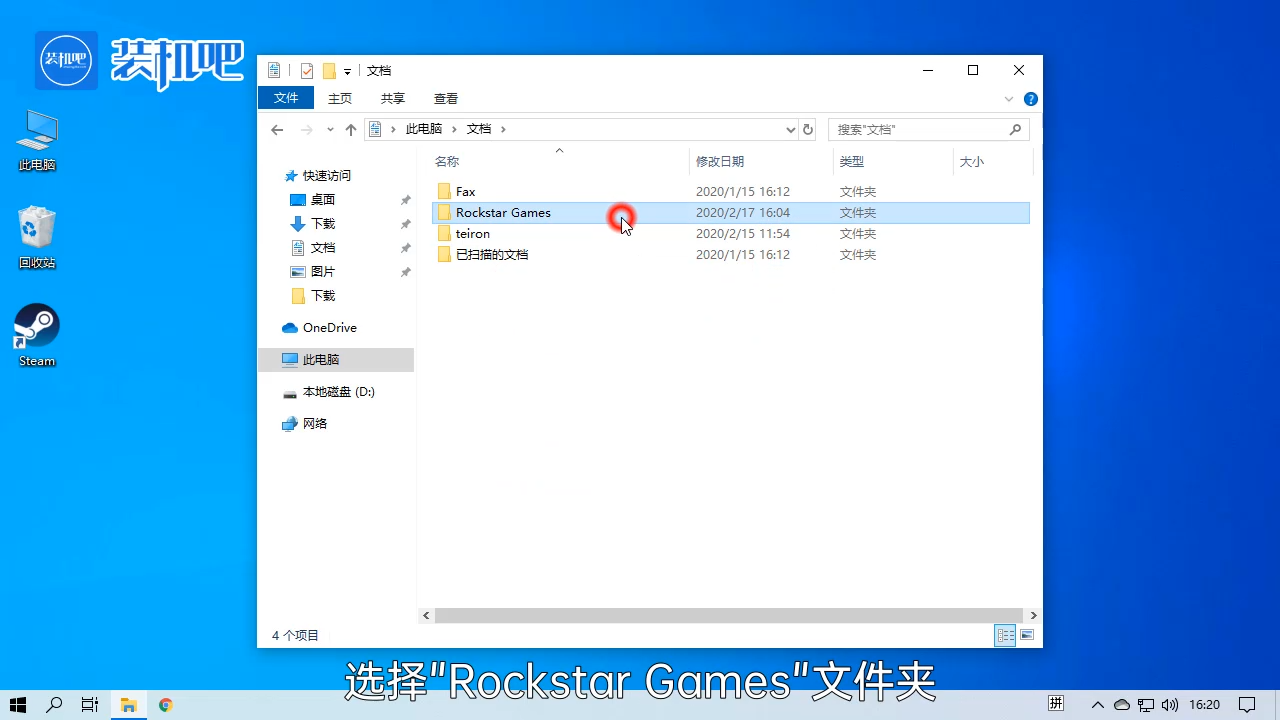Show hidden tray icons with the chevron
1280x720 pixels.
tap(1097, 704)
